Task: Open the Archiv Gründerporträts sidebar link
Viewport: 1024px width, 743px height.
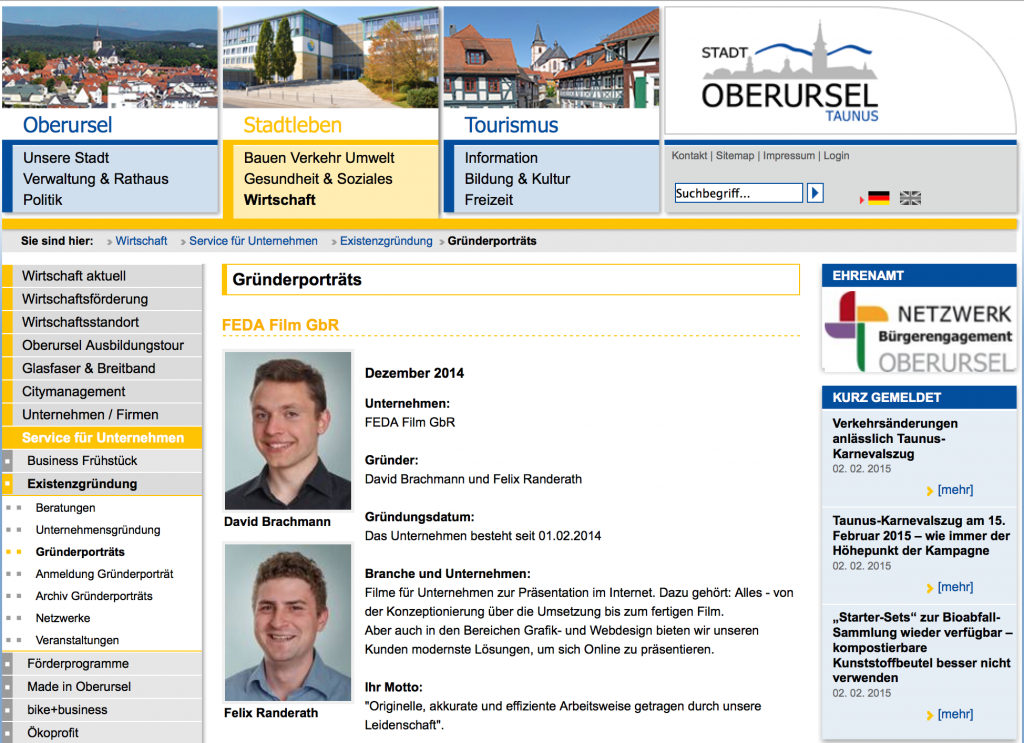Action: pos(94,596)
